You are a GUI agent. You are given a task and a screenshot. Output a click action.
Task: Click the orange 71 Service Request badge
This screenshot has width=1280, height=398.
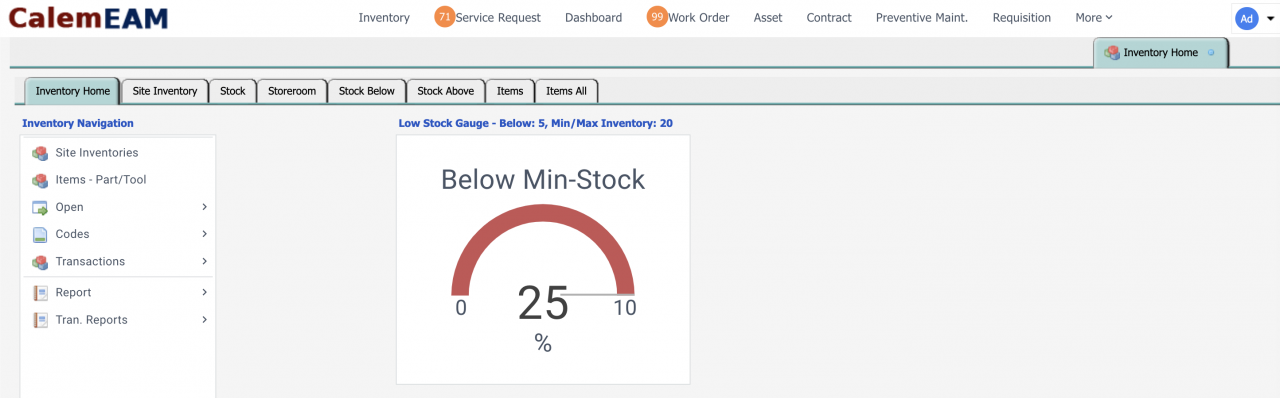(x=444, y=17)
